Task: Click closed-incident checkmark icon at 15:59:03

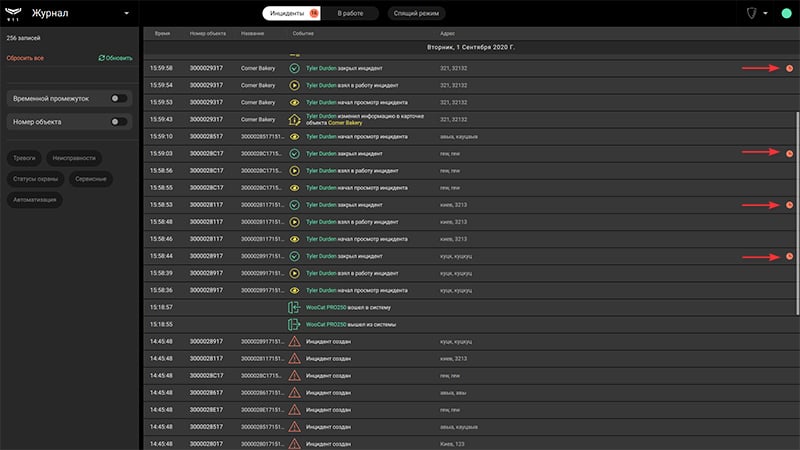Action: pos(294,154)
